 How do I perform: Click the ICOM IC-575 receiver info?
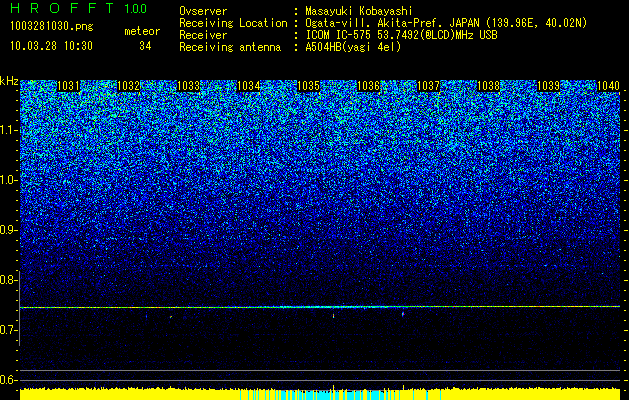[x=401, y=35]
